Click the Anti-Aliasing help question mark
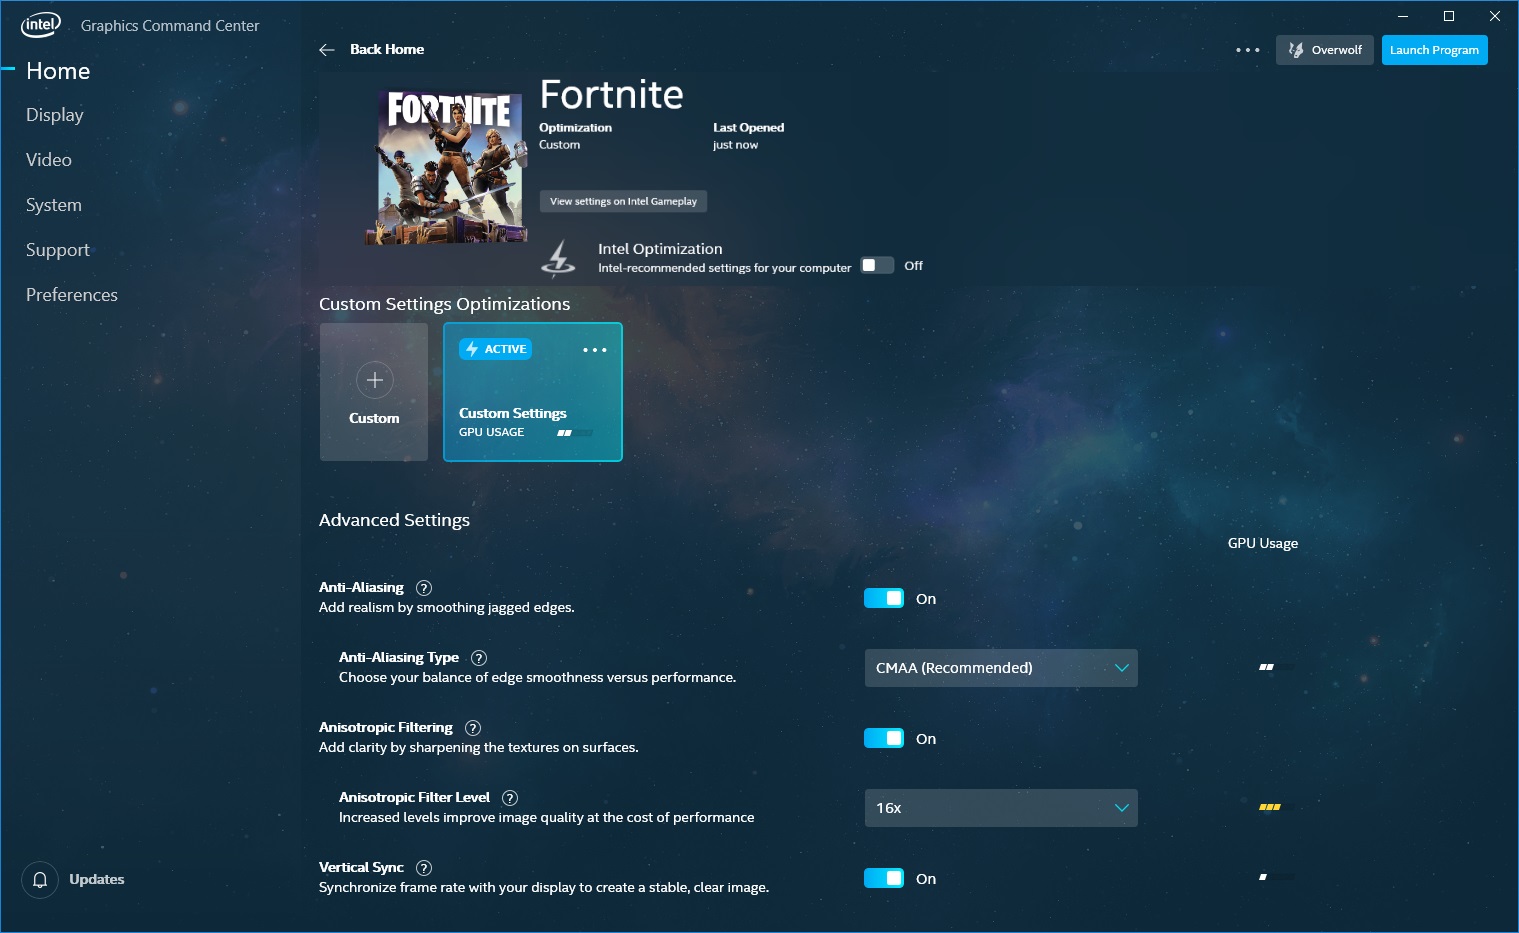 [424, 588]
